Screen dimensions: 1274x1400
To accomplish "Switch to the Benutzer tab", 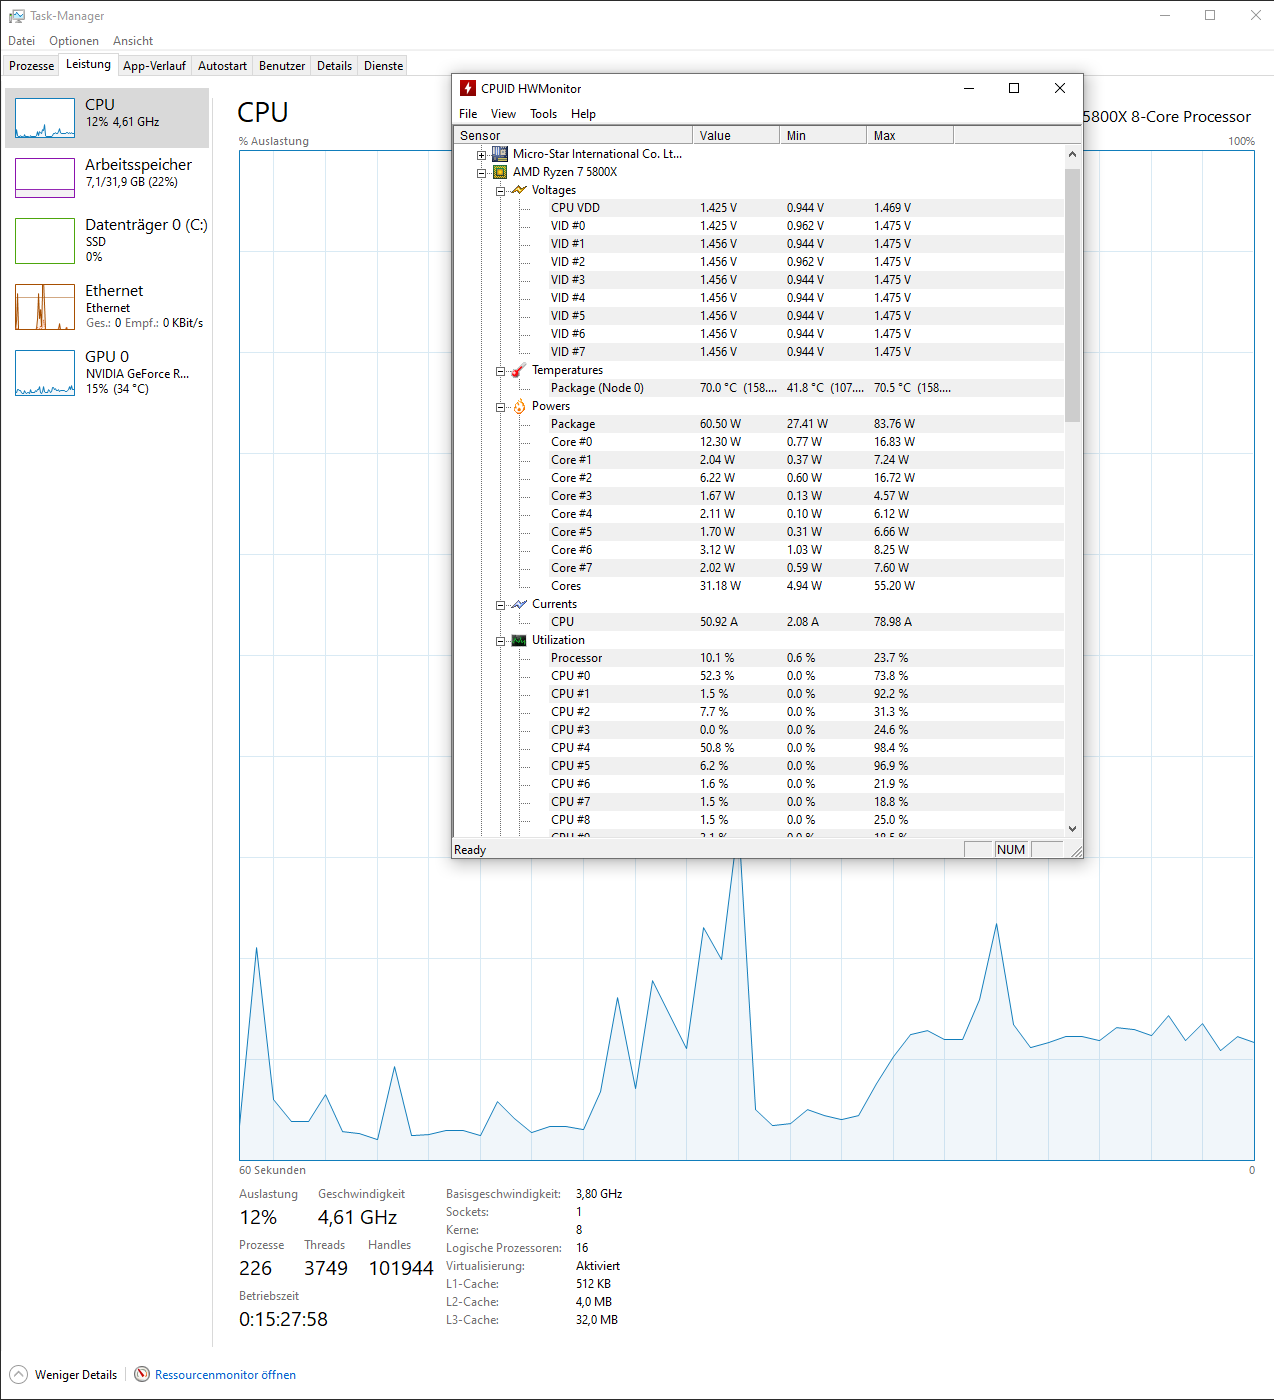I will click(x=282, y=66).
